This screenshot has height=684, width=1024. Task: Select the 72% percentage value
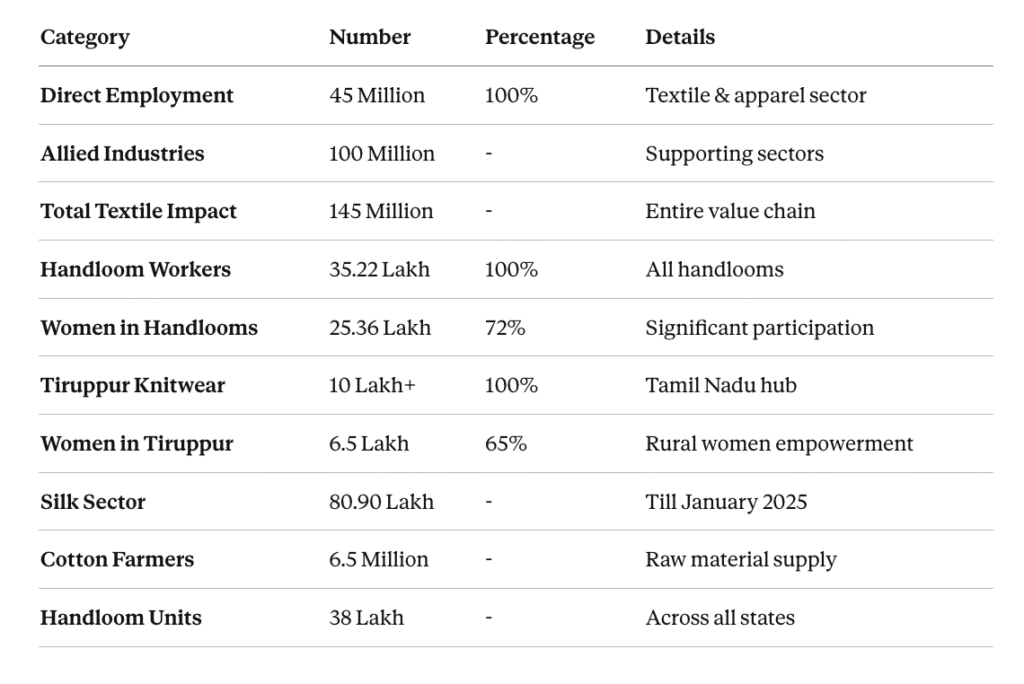[x=505, y=328]
